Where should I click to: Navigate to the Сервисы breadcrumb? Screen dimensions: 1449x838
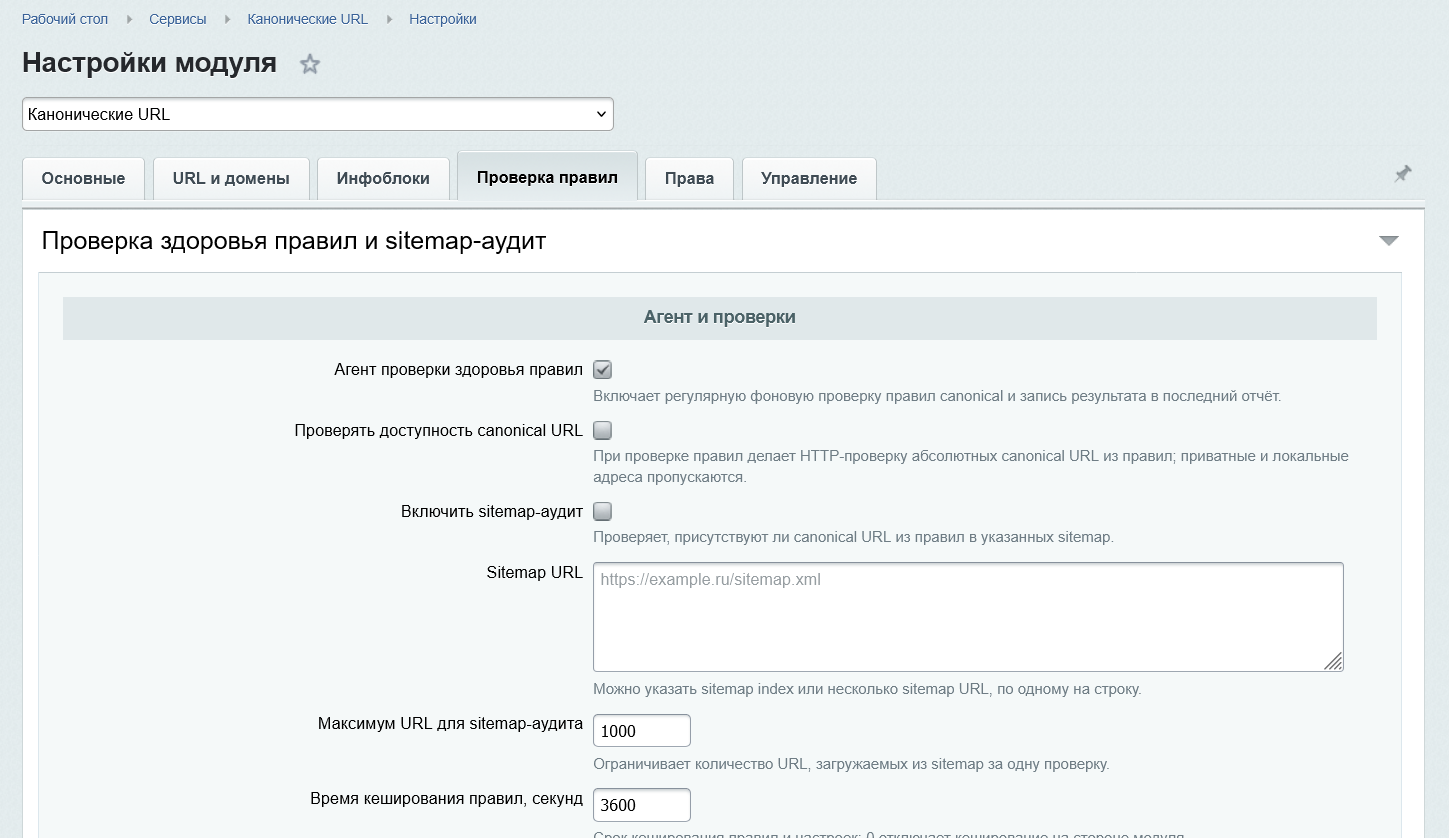click(178, 19)
